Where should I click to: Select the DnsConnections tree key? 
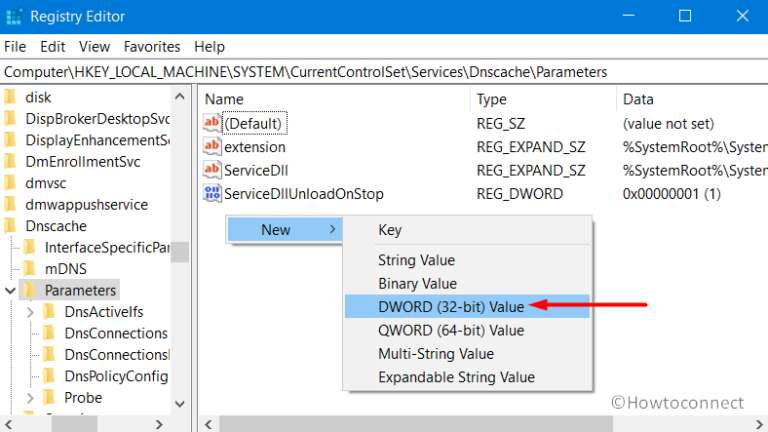click(x=116, y=333)
